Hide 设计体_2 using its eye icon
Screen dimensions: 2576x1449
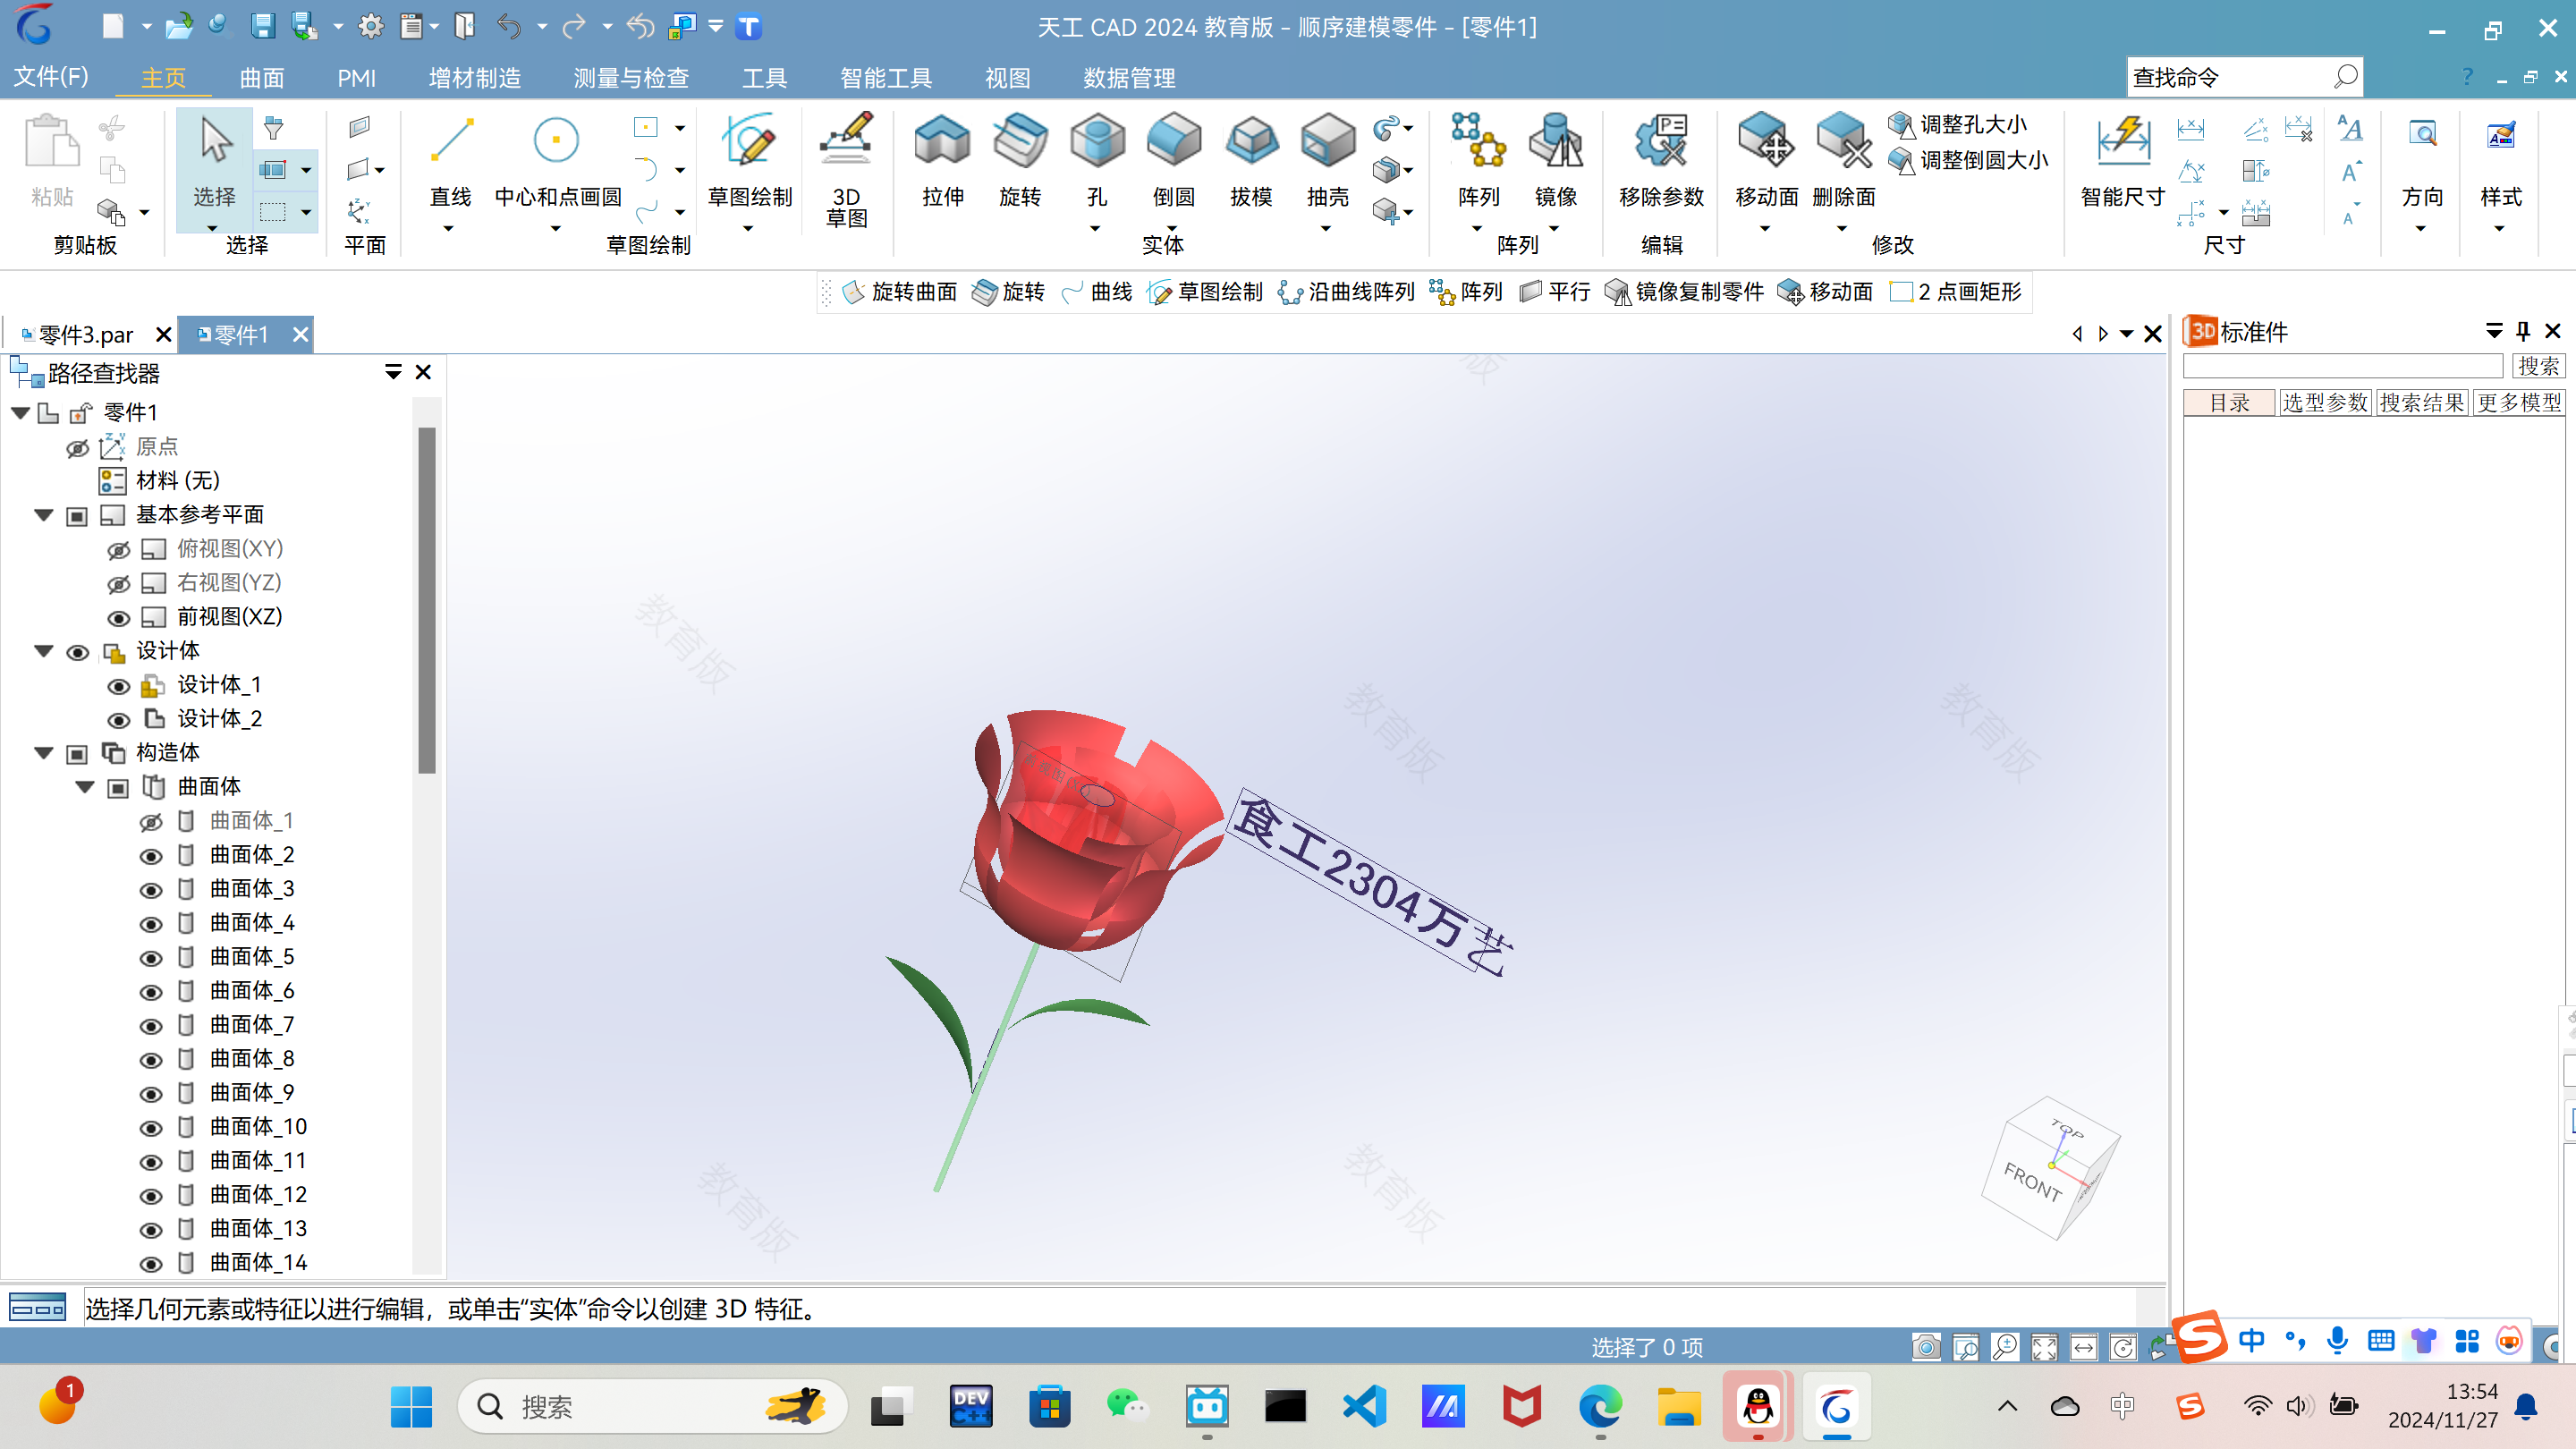pos(118,720)
